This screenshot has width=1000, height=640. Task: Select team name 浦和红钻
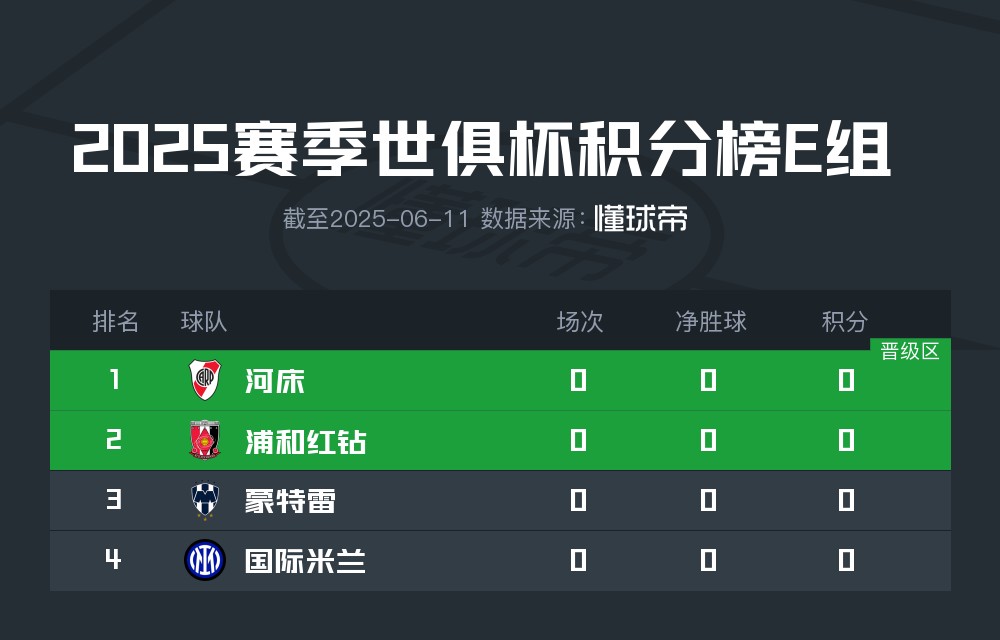(x=305, y=441)
